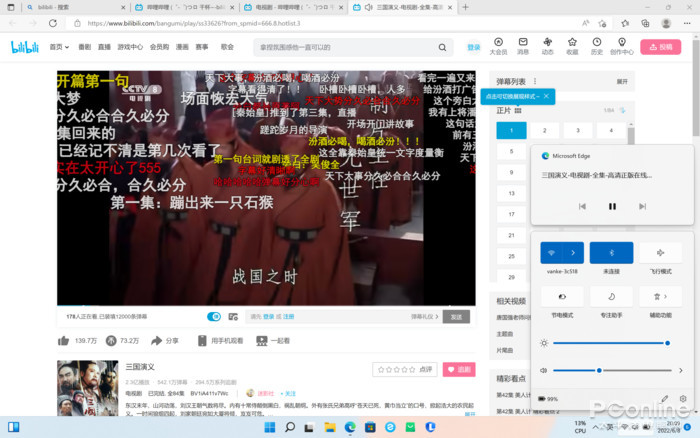Viewport: 700px width, 438px height.
Task: Click the pink upload button
Action: [x=660, y=47]
